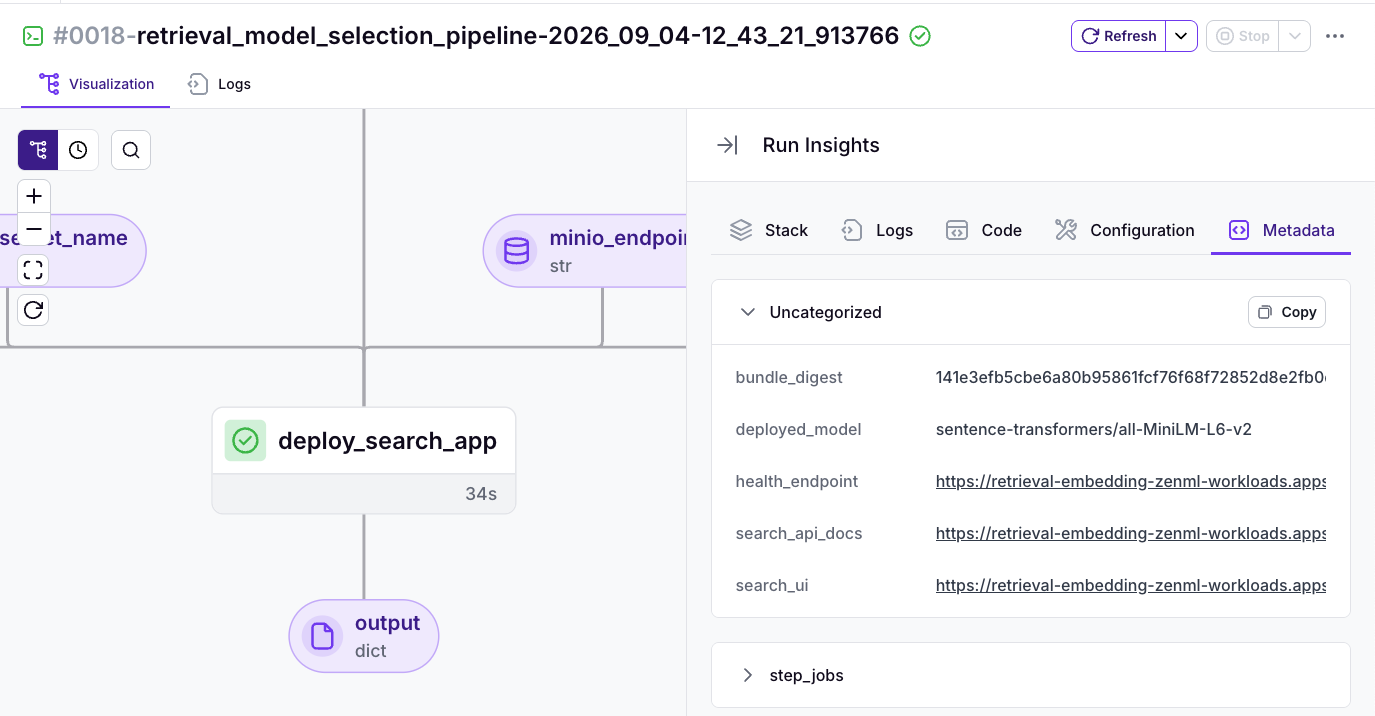The height and width of the screenshot is (716, 1375).
Task: Open the Stack tab
Action: [768, 230]
